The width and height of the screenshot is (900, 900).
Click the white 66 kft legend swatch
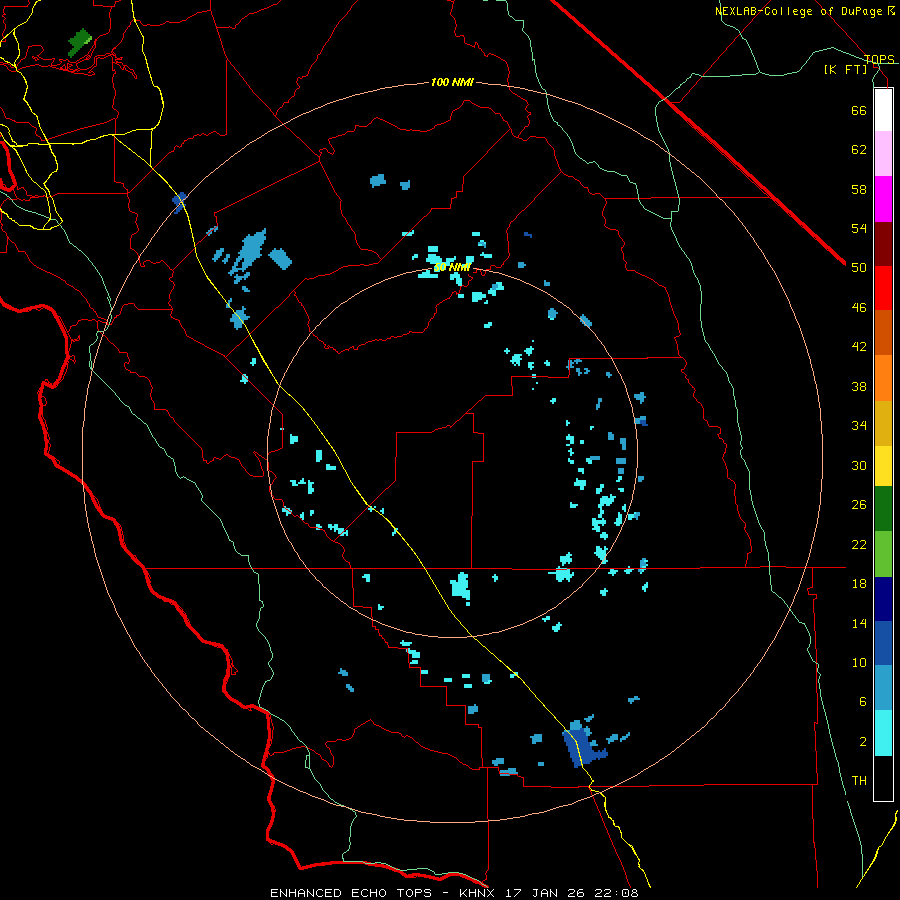point(883,110)
